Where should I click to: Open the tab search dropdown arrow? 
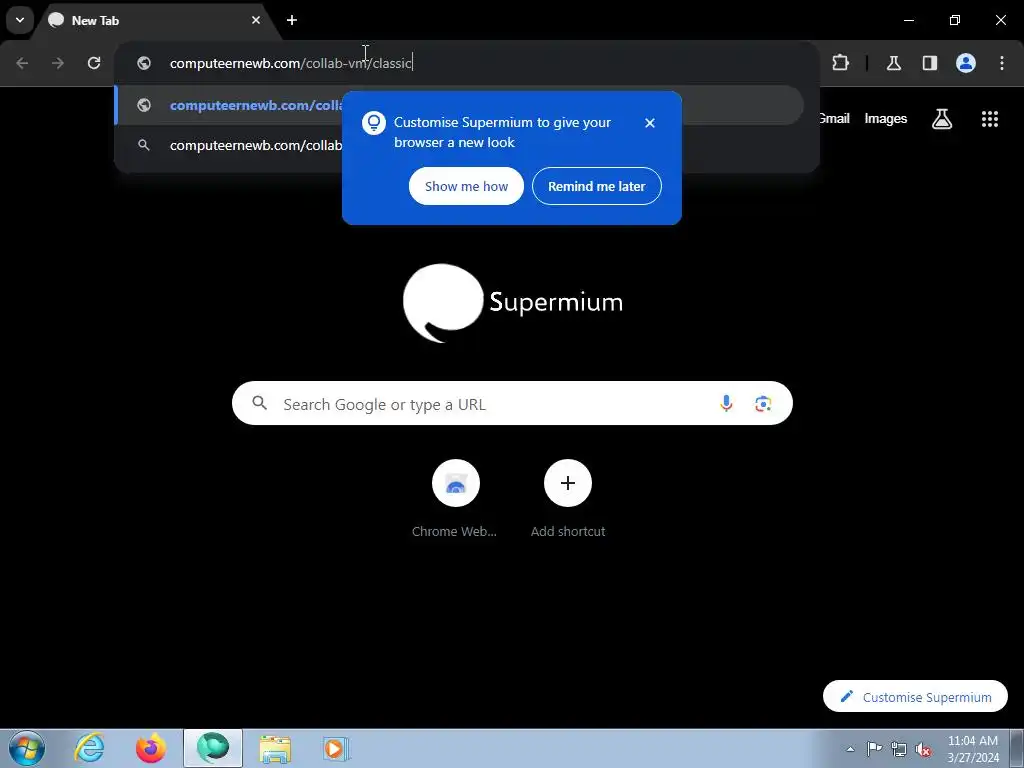click(x=20, y=20)
